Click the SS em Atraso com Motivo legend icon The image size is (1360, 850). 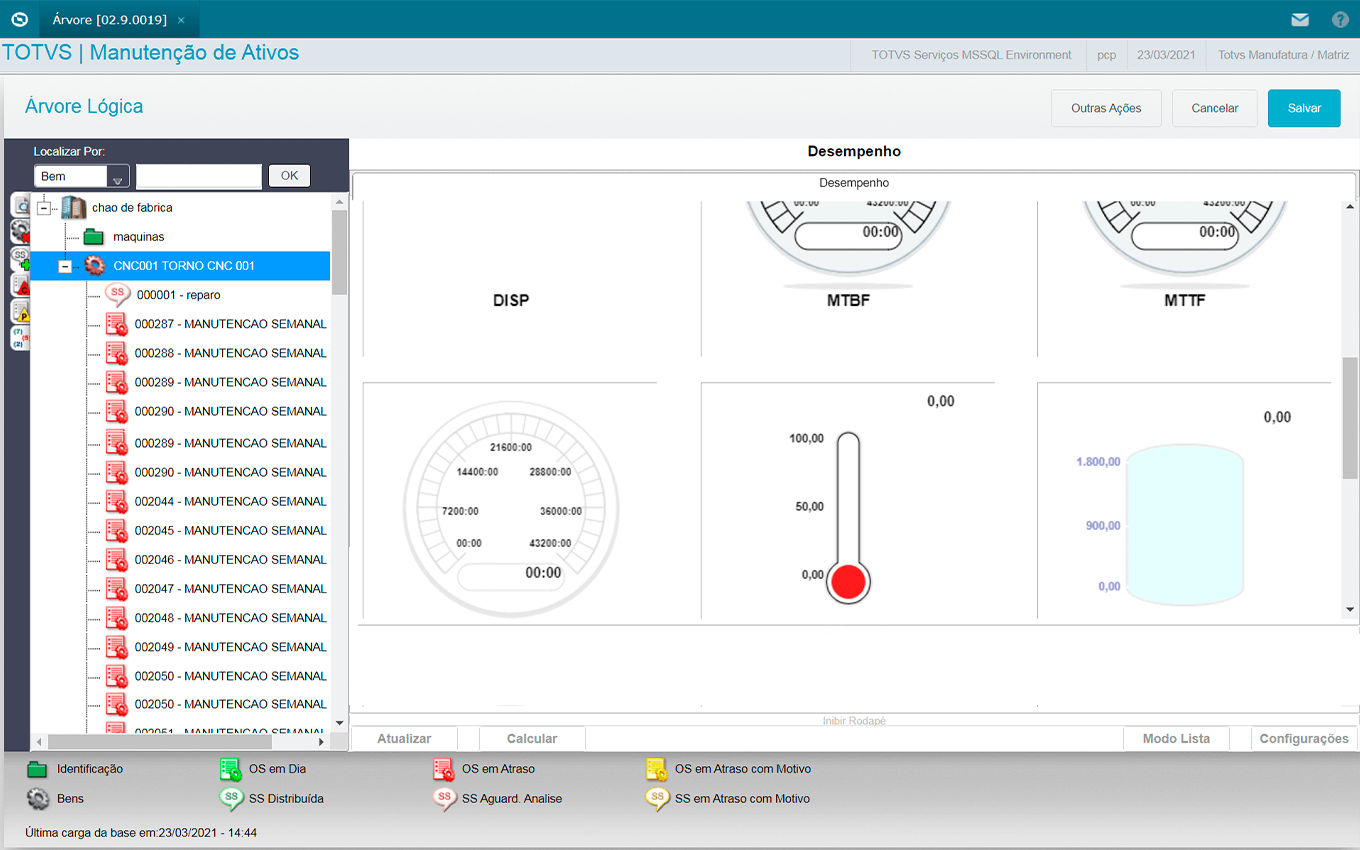tap(657, 799)
